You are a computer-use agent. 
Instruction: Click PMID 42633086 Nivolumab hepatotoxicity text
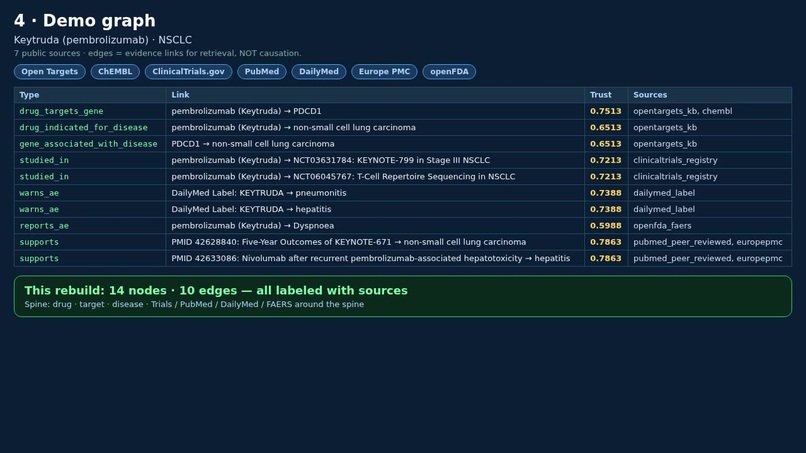(x=371, y=259)
